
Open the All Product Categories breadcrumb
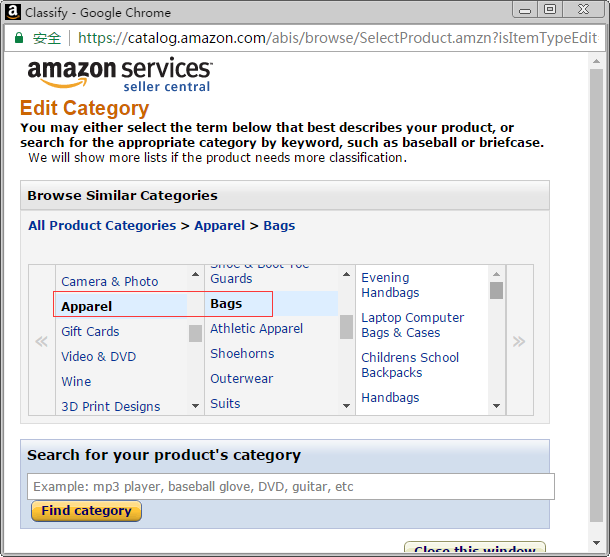[x=102, y=226]
